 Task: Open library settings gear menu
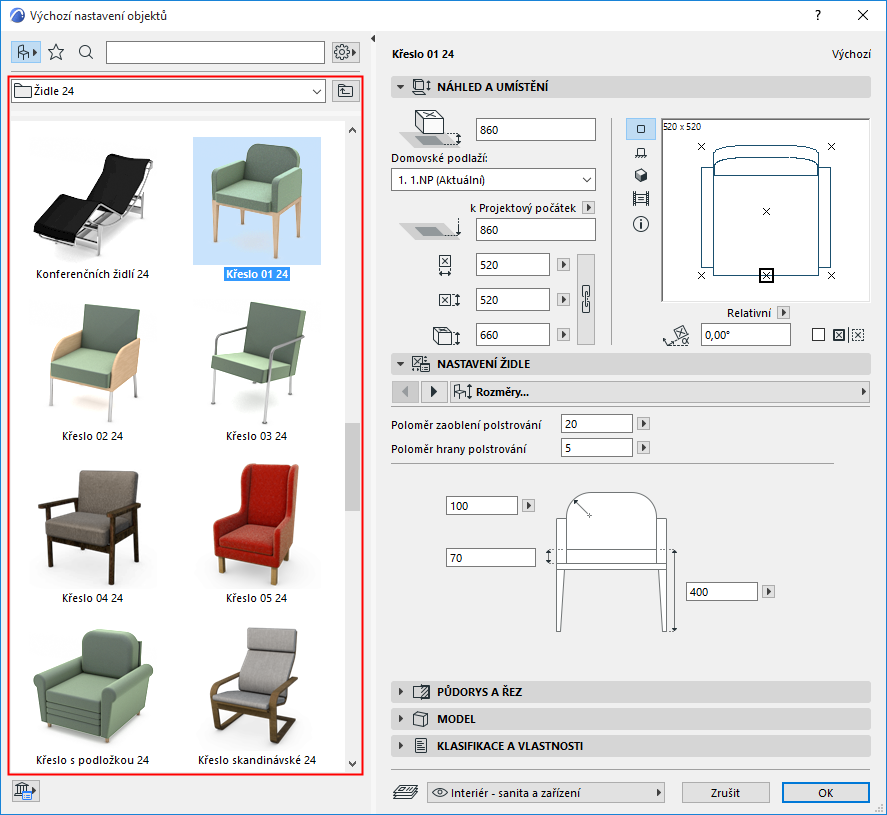(345, 52)
